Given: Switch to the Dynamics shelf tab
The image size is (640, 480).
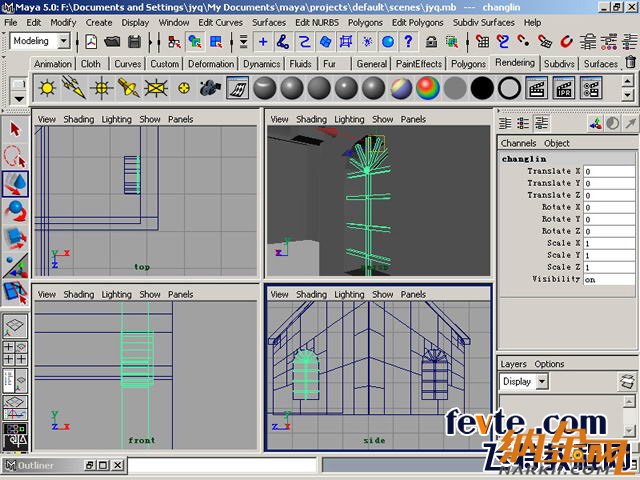Looking at the screenshot, I should pyautogui.click(x=261, y=64).
